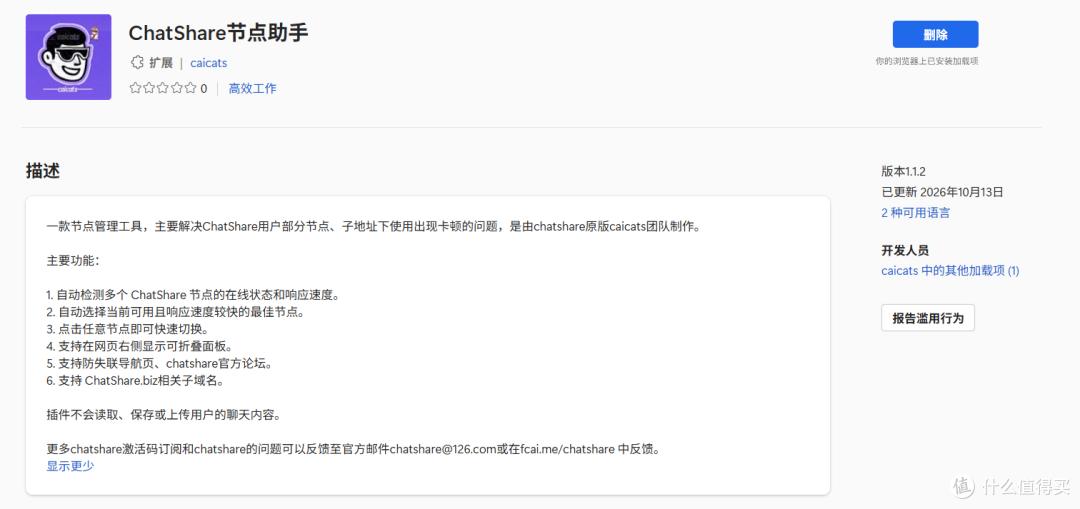Click the puzzle-piece extension type icon
Viewport: 1080px width, 509px height.
pyautogui.click(x=137, y=63)
